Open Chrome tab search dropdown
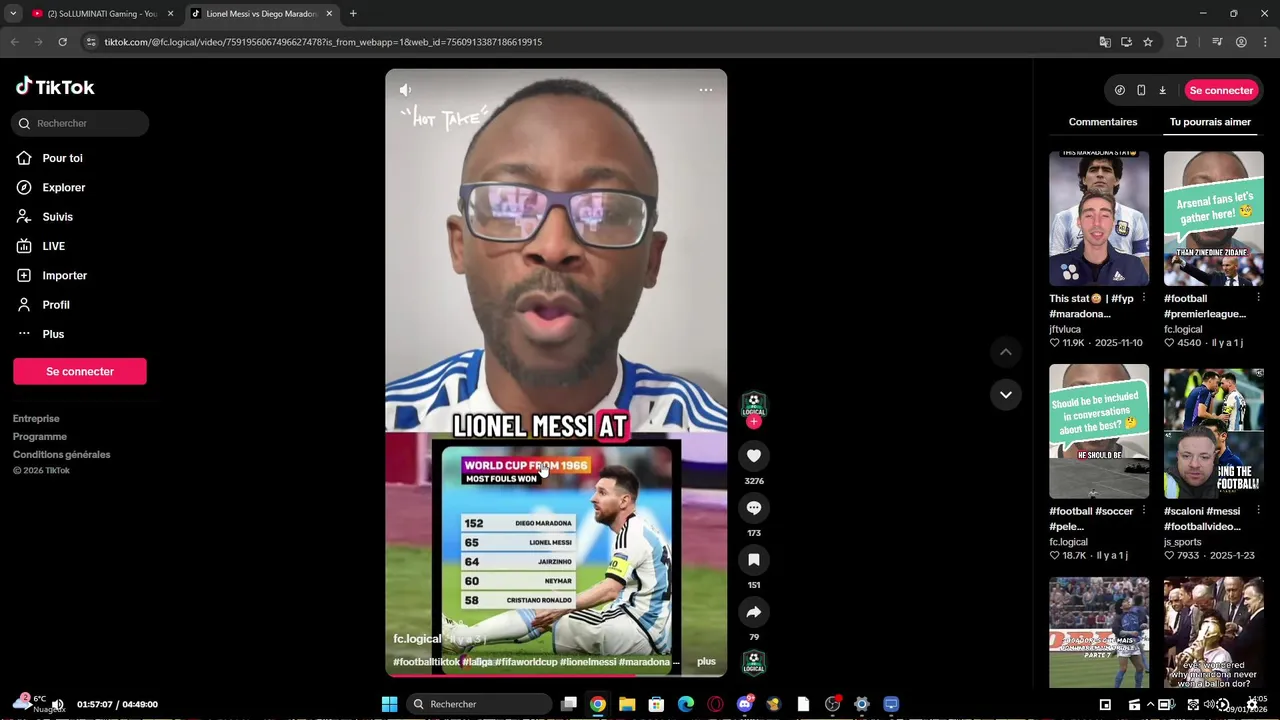This screenshot has width=1280, height=720. point(13,14)
